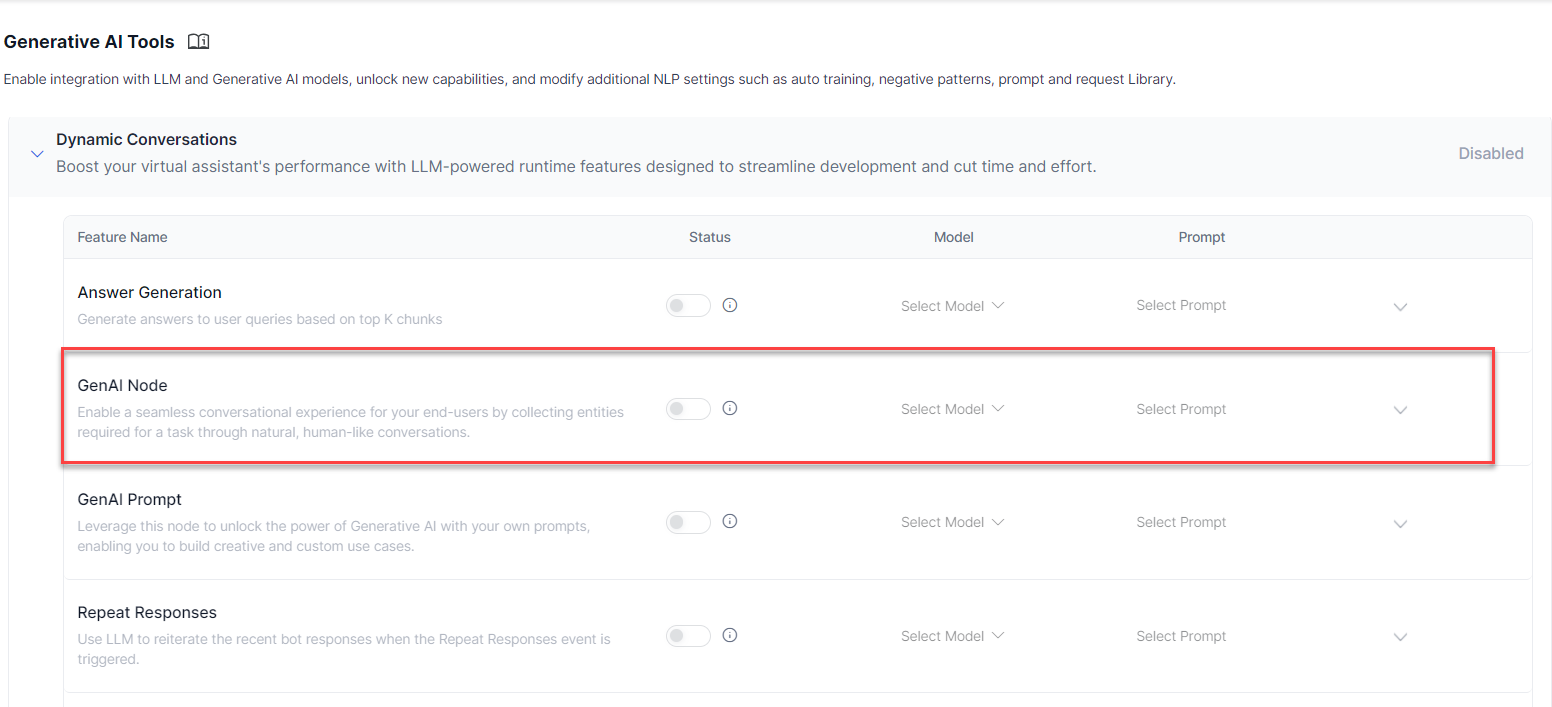Viewport: 1552px width, 707px height.
Task: Click Select Prompt field for Answer Generation
Action: pyautogui.click(x=1181, y=305)
